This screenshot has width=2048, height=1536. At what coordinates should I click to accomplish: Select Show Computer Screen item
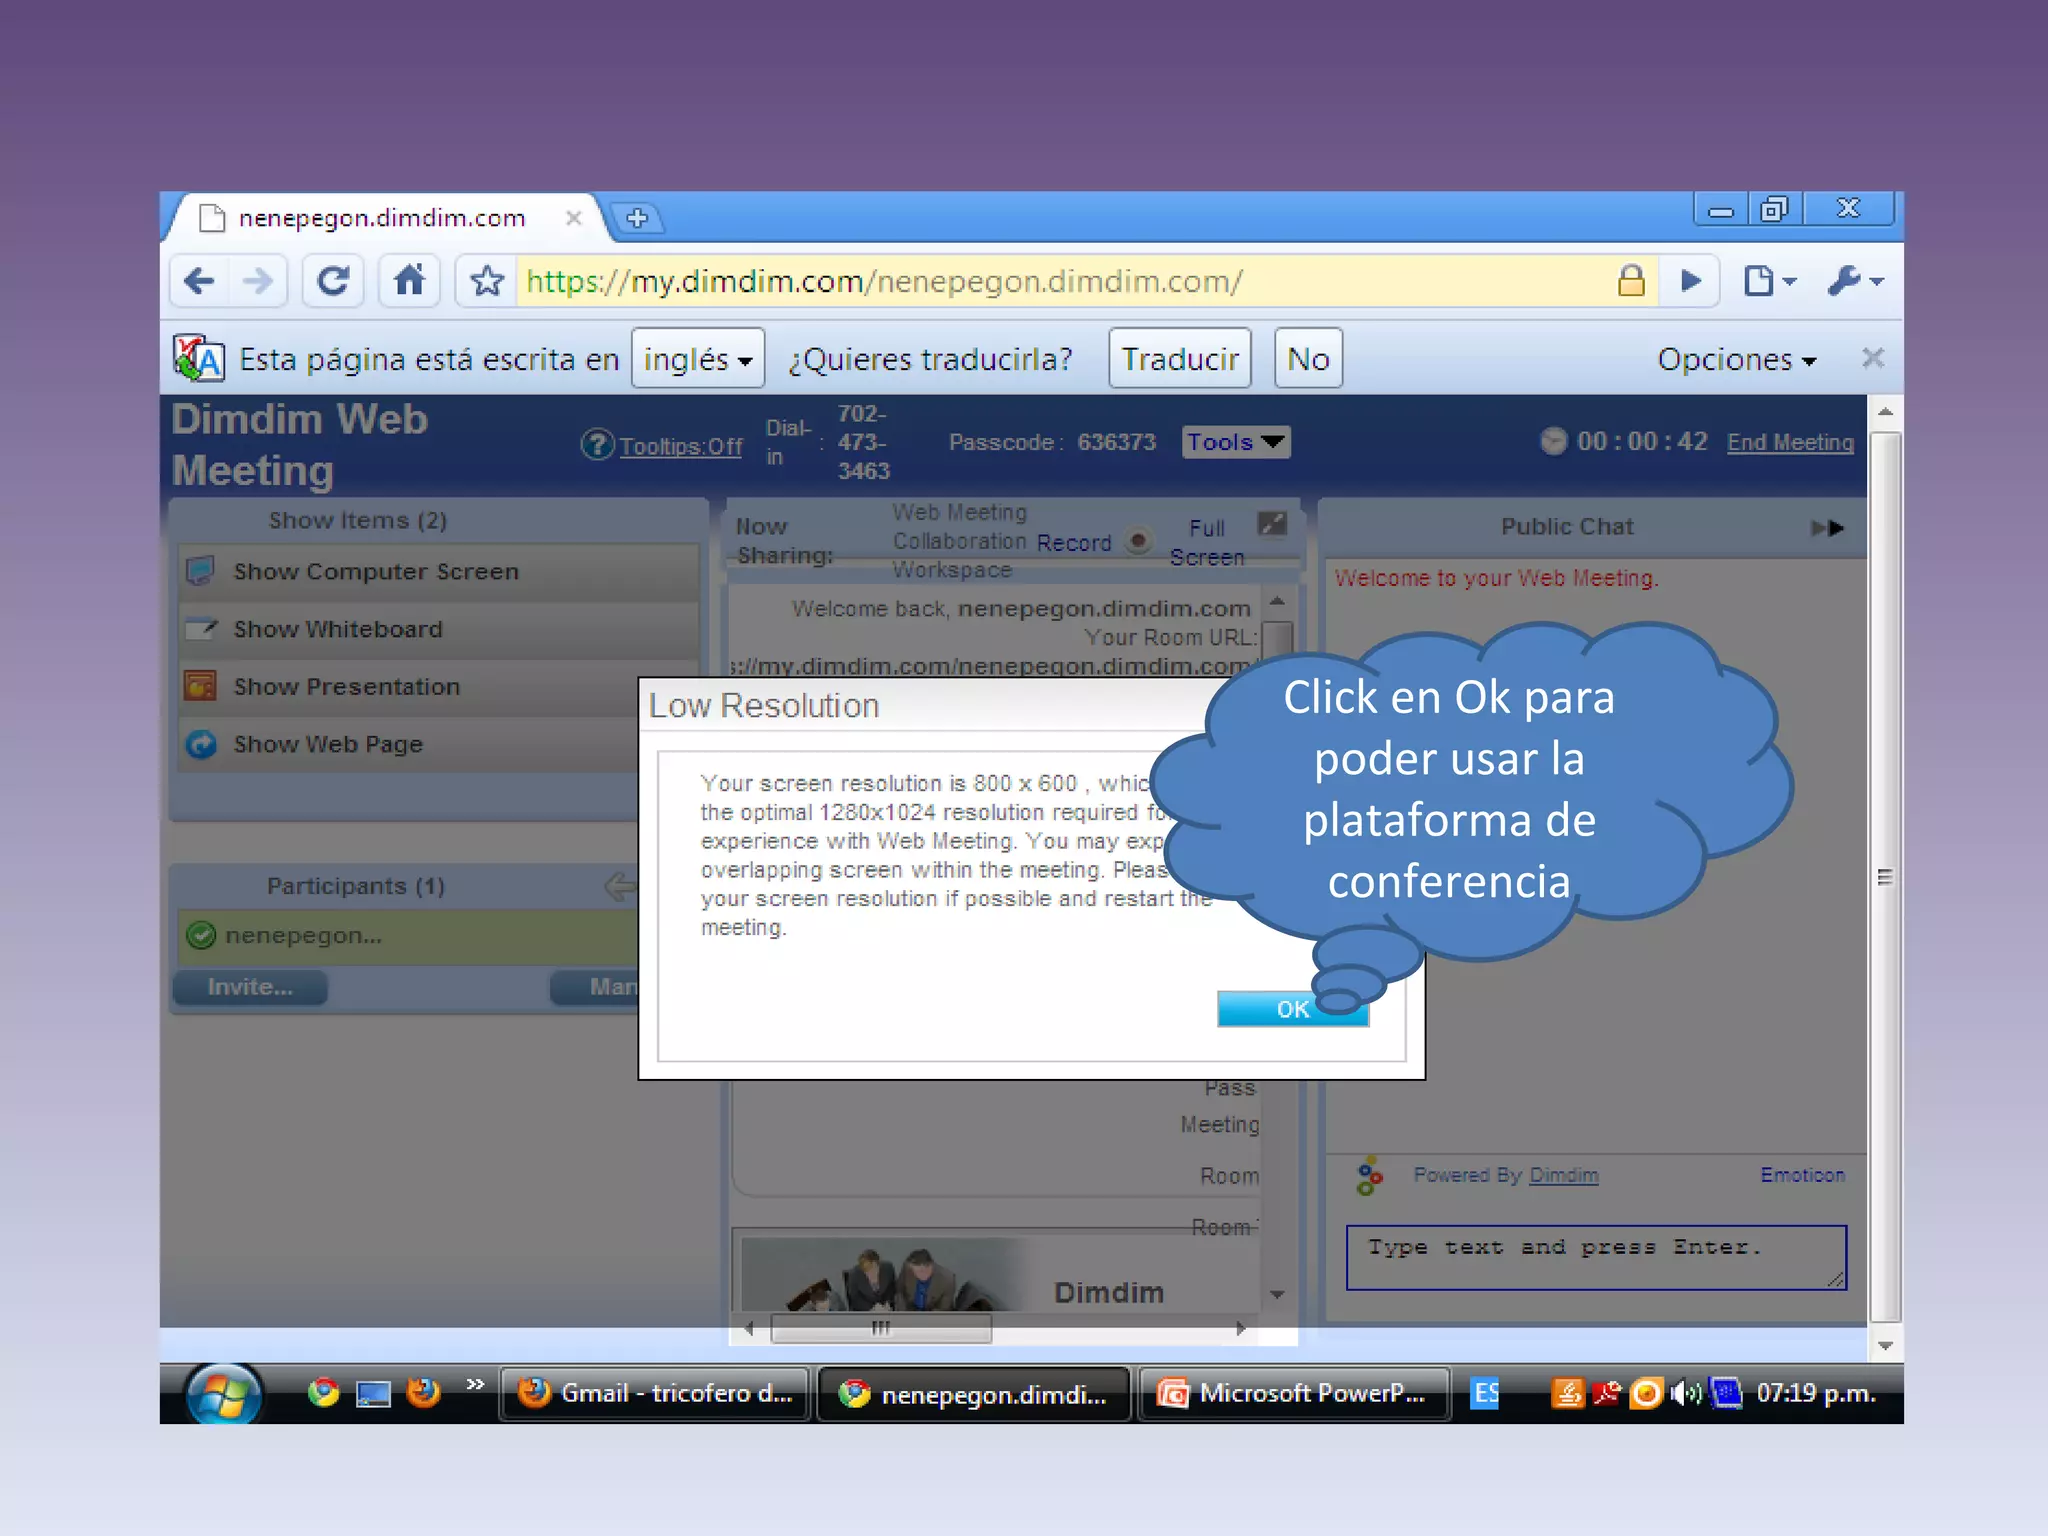coord(439,571)
